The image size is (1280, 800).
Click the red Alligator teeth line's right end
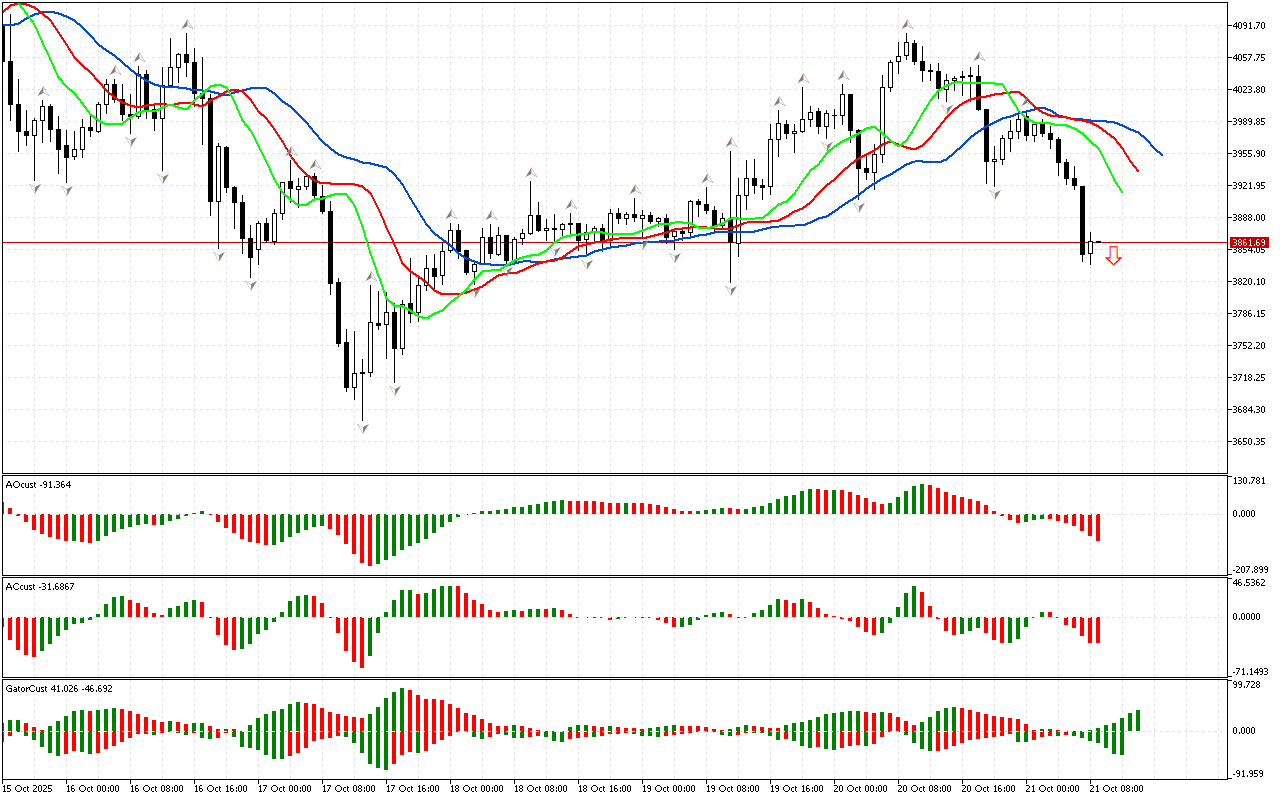1137,169
